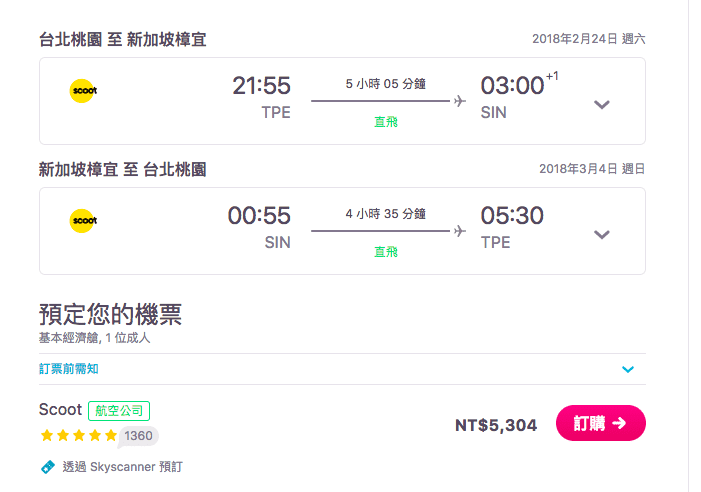Image resolution: width=701 pixels, height=492 pixels.
Task: Expand the 21:55 outbound flight details chevron
Action: (602, 104)
